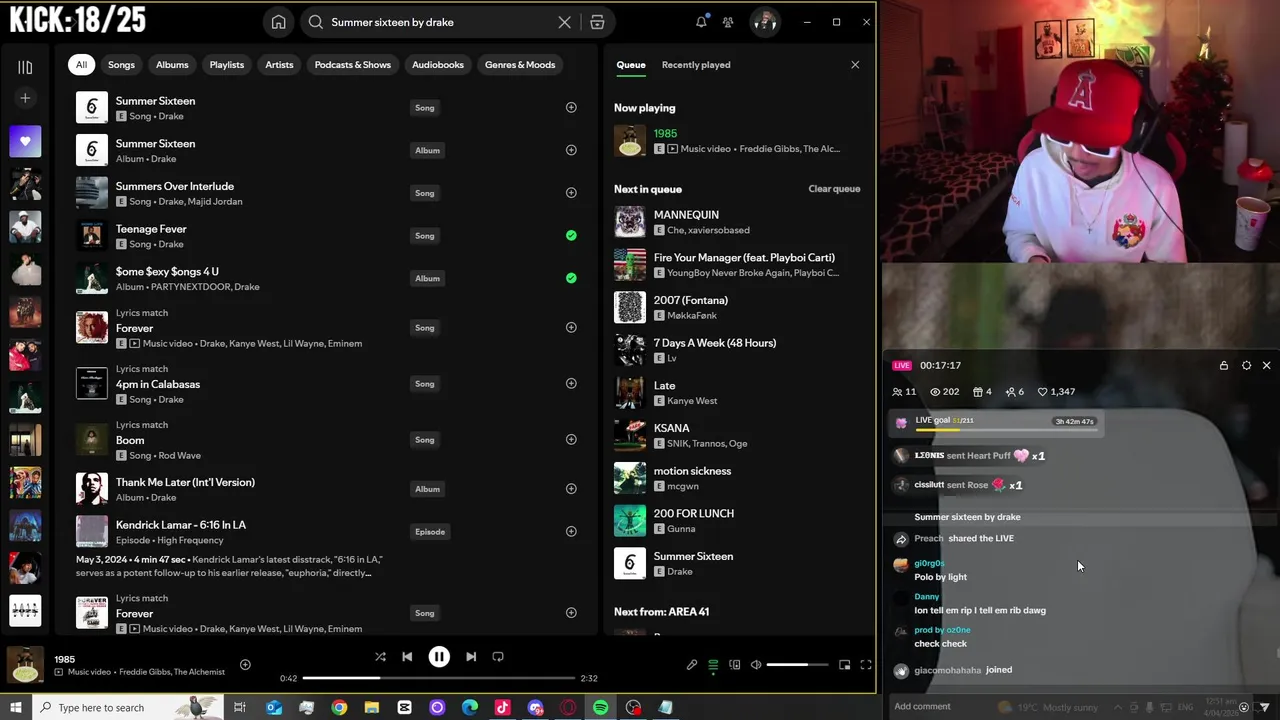Collapse Your Library sidebar icon
This screenshot has height=720, width=1280.
pyautogui.click(x=25, y=67)
